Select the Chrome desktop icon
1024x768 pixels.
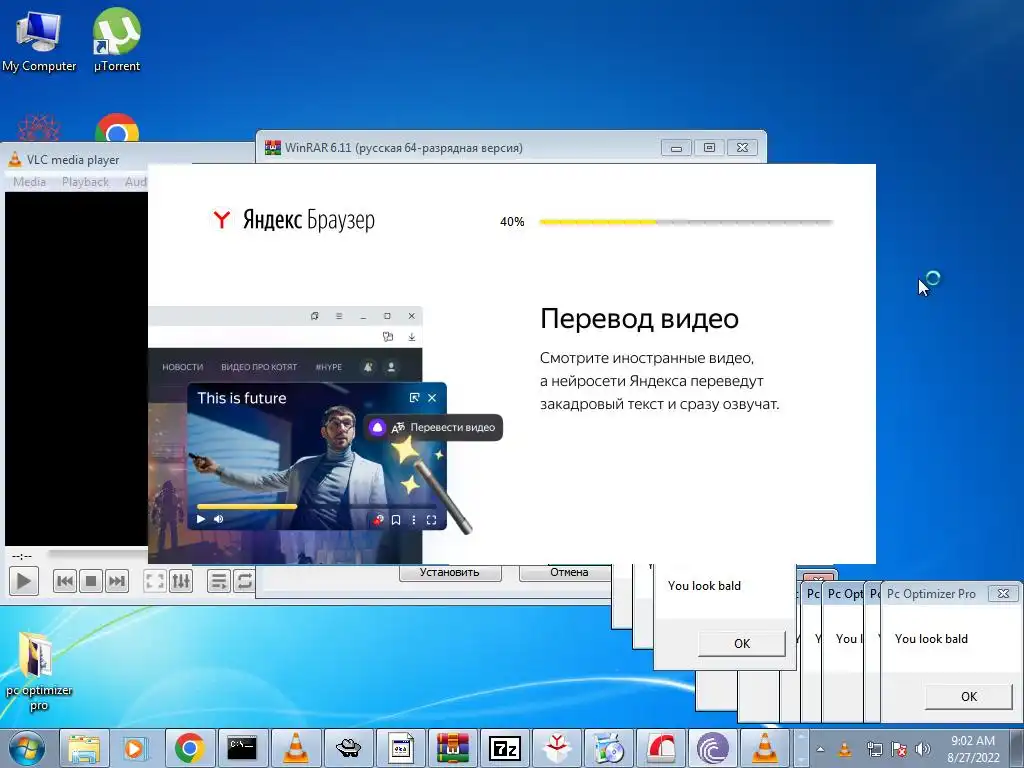(x=117, y=129)
